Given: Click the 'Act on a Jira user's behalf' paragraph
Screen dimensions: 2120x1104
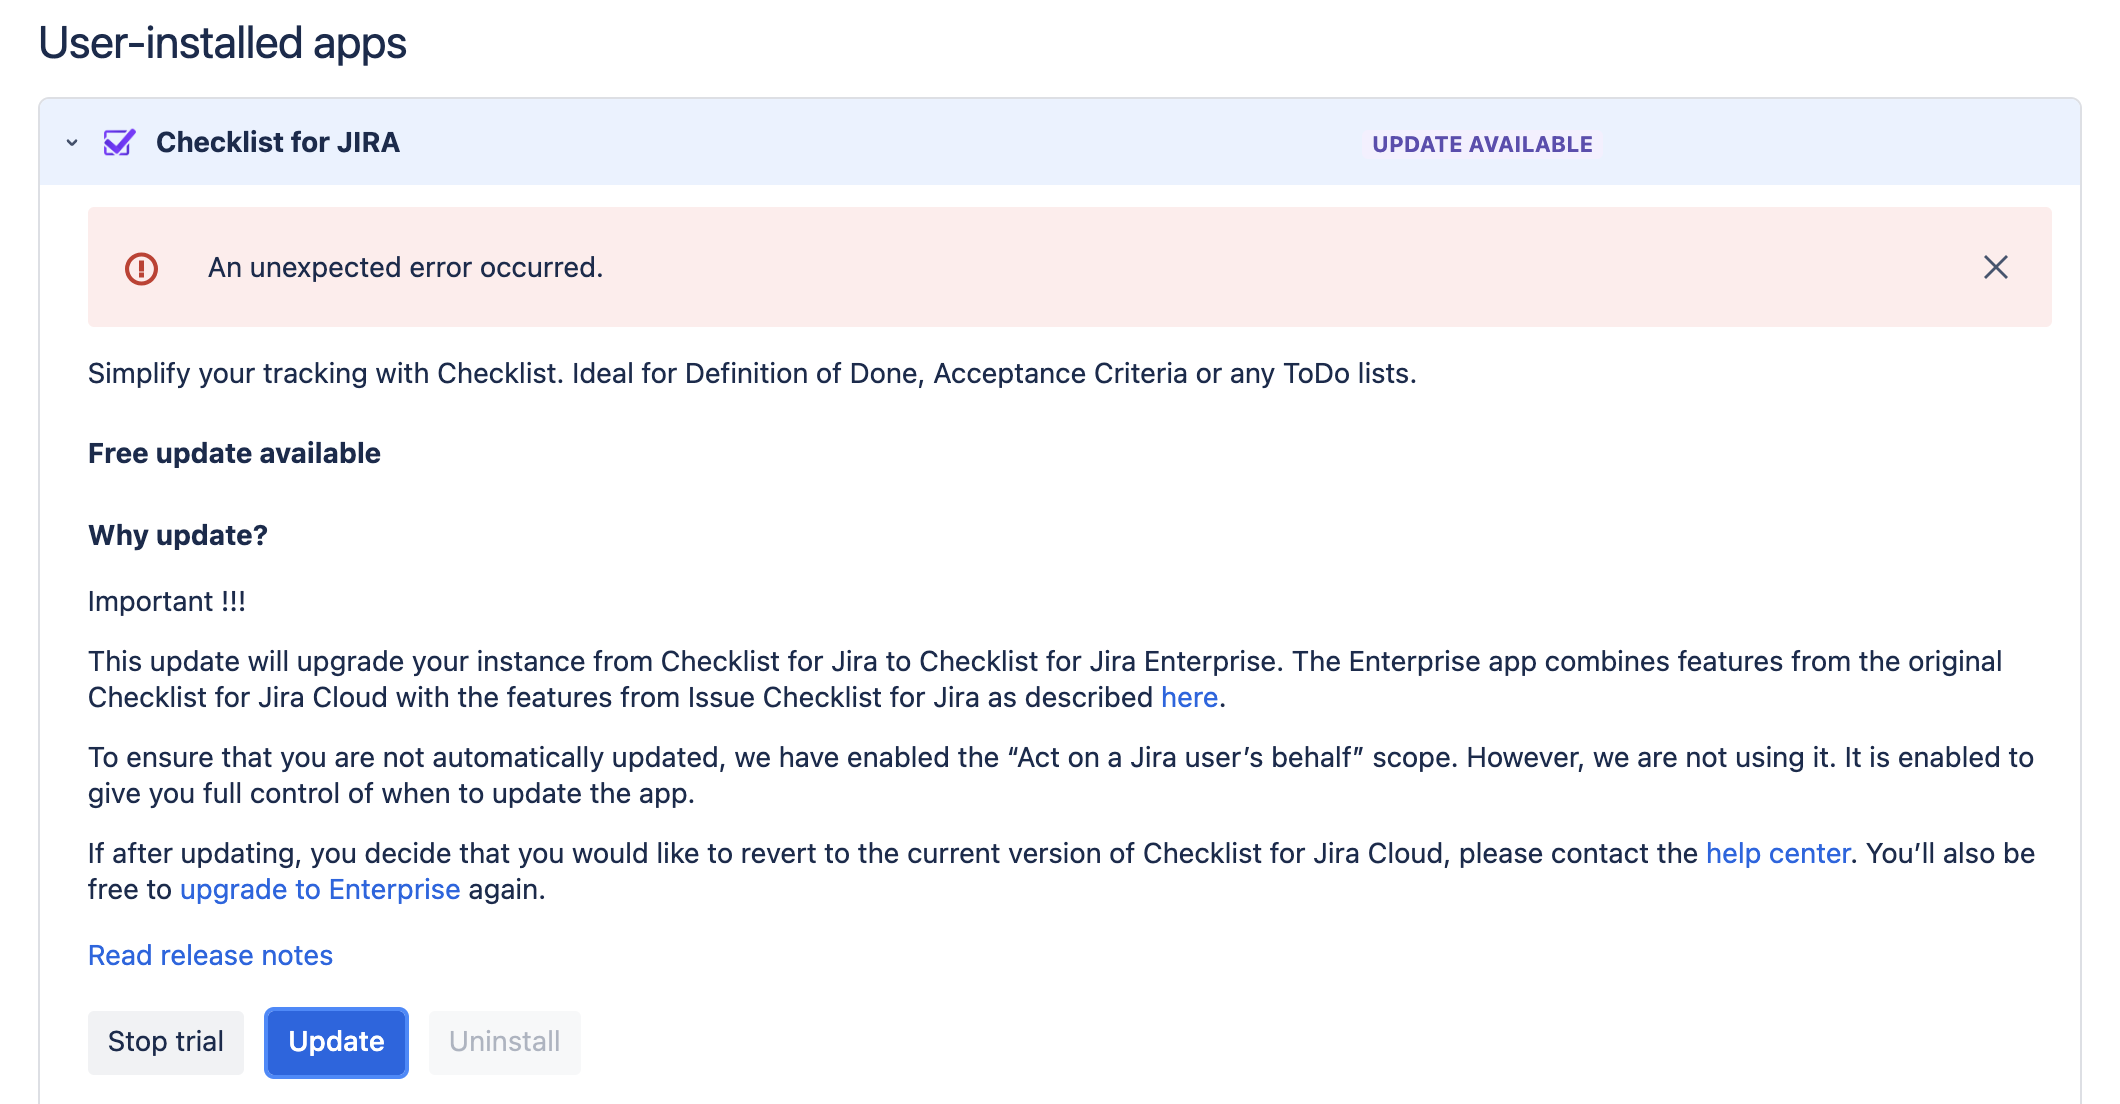Looking at the screenshot, I should [x=1060, y=775].
